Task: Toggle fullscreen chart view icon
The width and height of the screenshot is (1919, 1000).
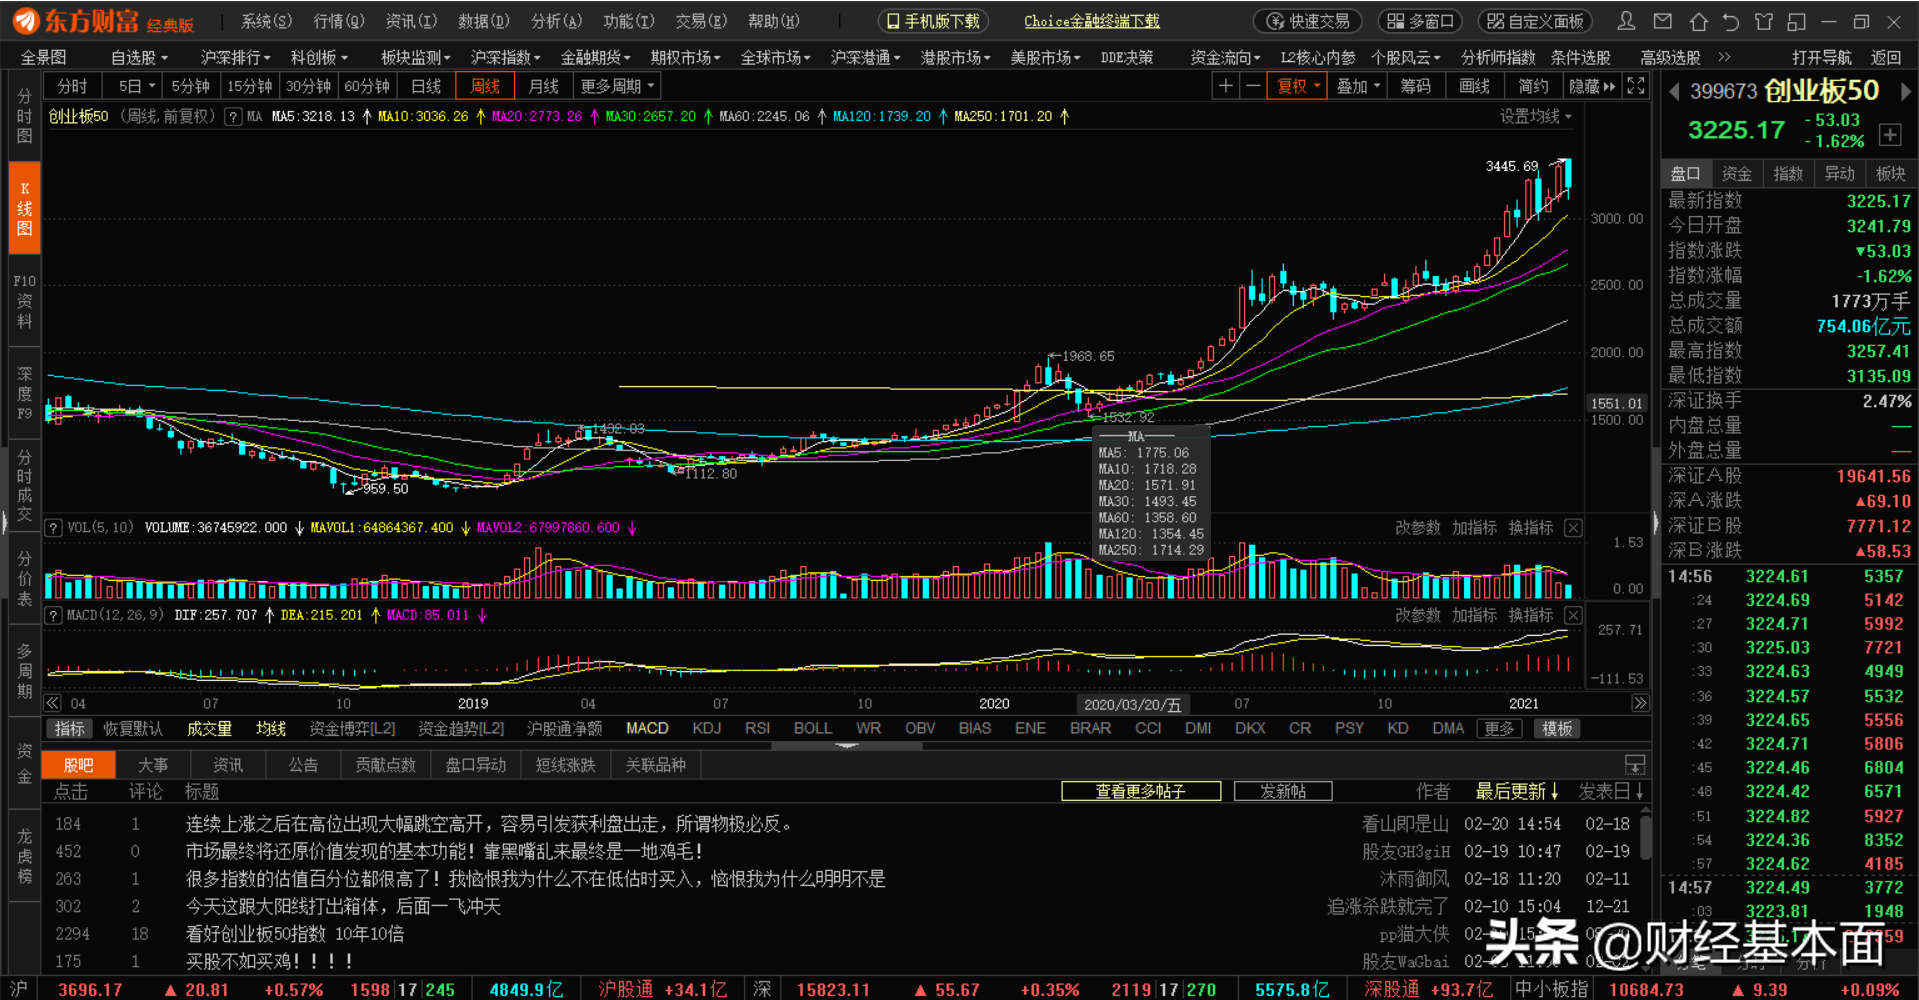Action: pyautogui.click(x=1636, y=86)
